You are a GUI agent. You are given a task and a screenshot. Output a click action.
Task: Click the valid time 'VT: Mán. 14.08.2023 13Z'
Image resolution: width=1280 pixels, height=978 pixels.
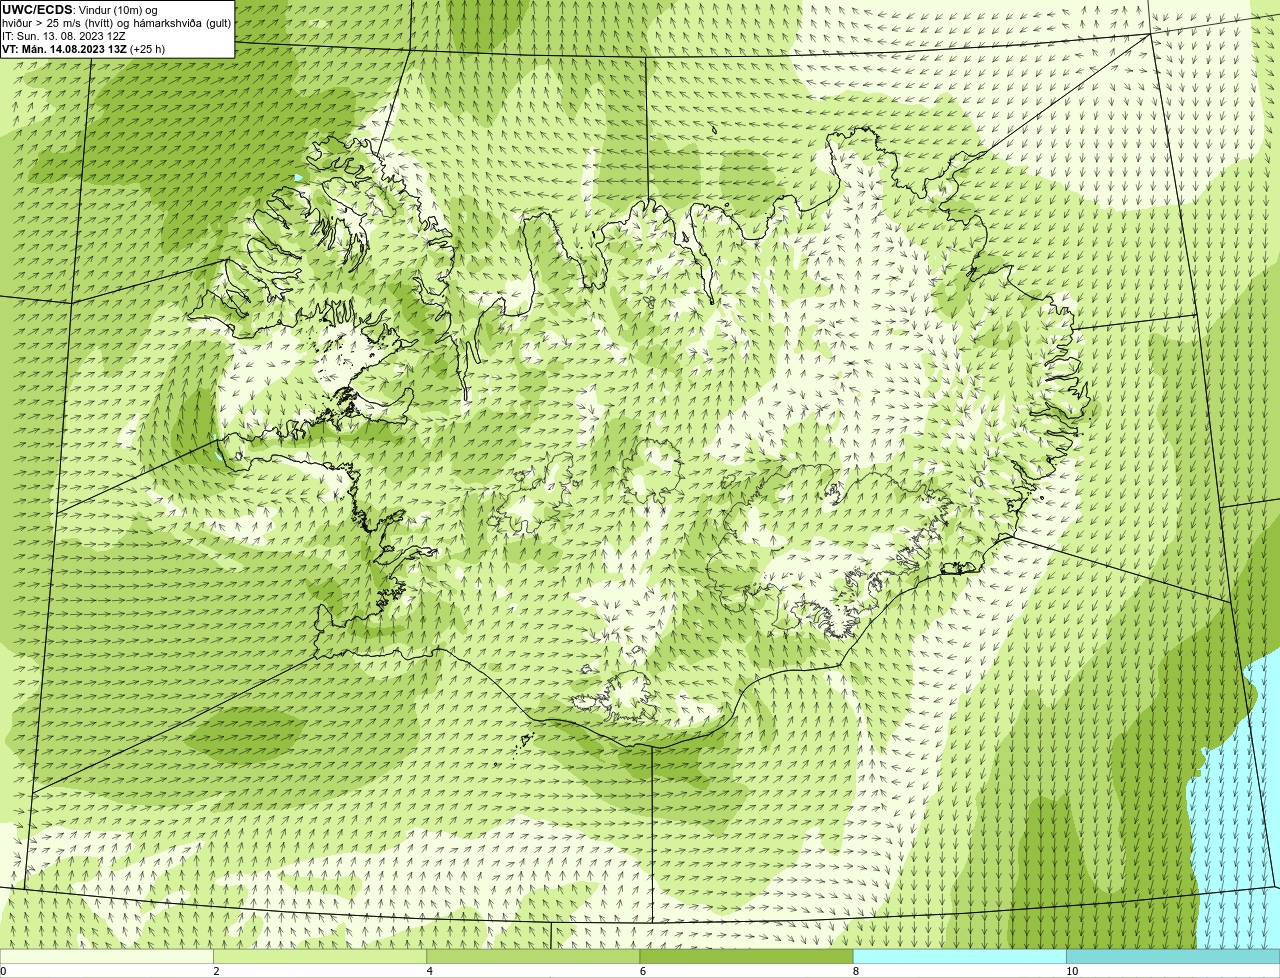point(63,48)
